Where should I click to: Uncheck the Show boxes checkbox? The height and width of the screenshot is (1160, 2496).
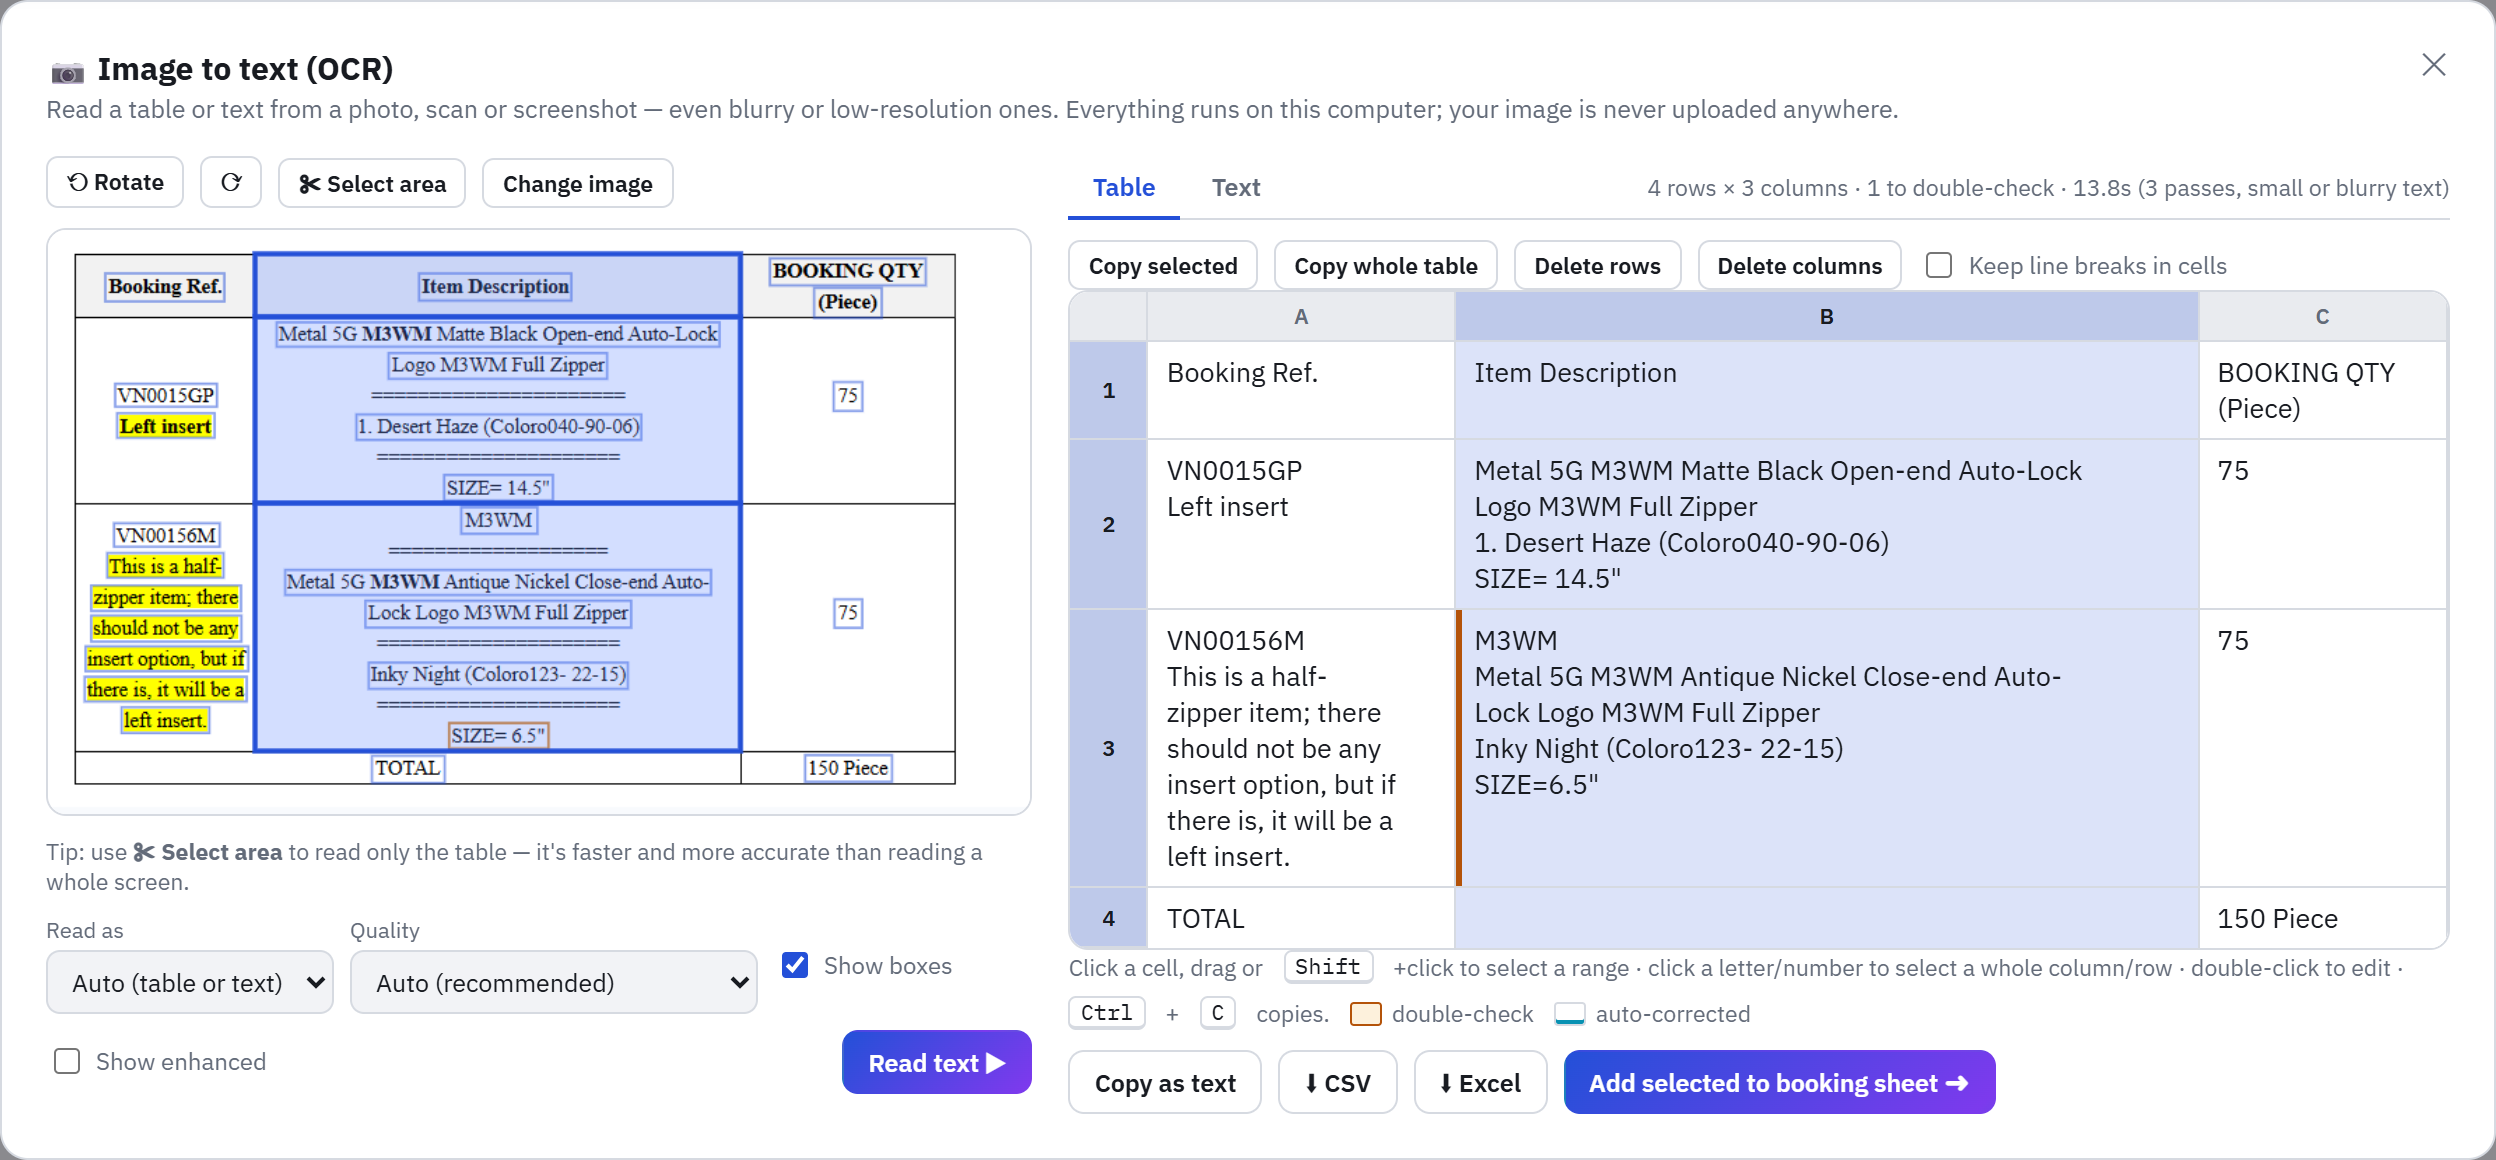coord(795,965)
